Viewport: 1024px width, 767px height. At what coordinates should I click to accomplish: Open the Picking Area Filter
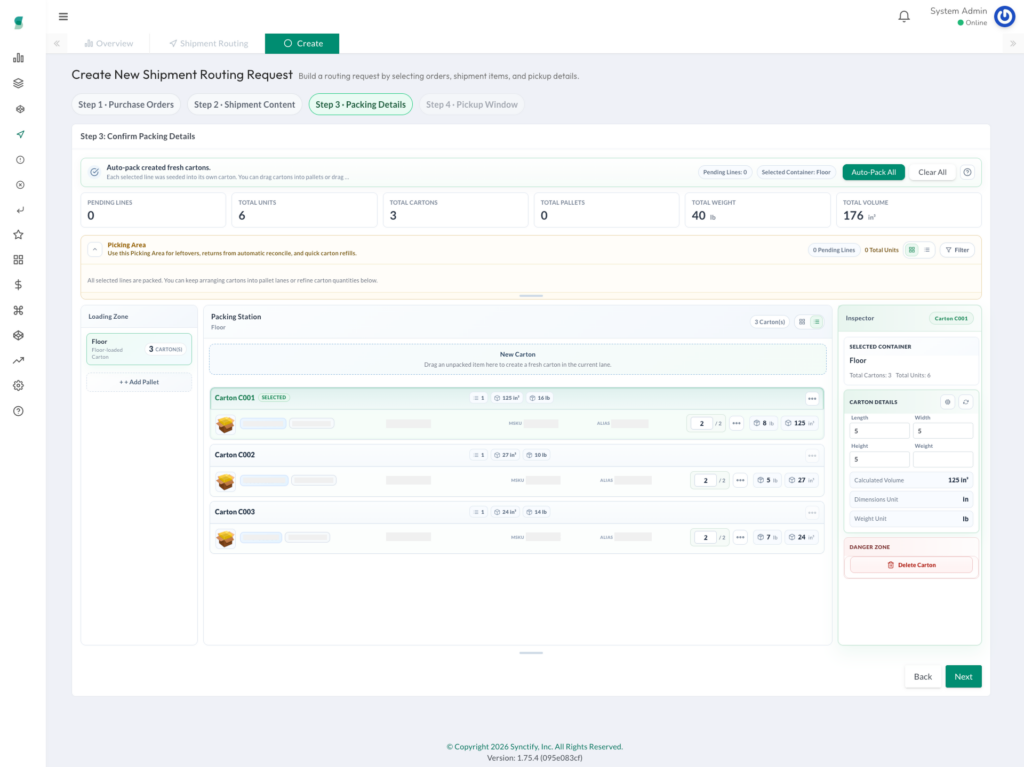[957, 250]
